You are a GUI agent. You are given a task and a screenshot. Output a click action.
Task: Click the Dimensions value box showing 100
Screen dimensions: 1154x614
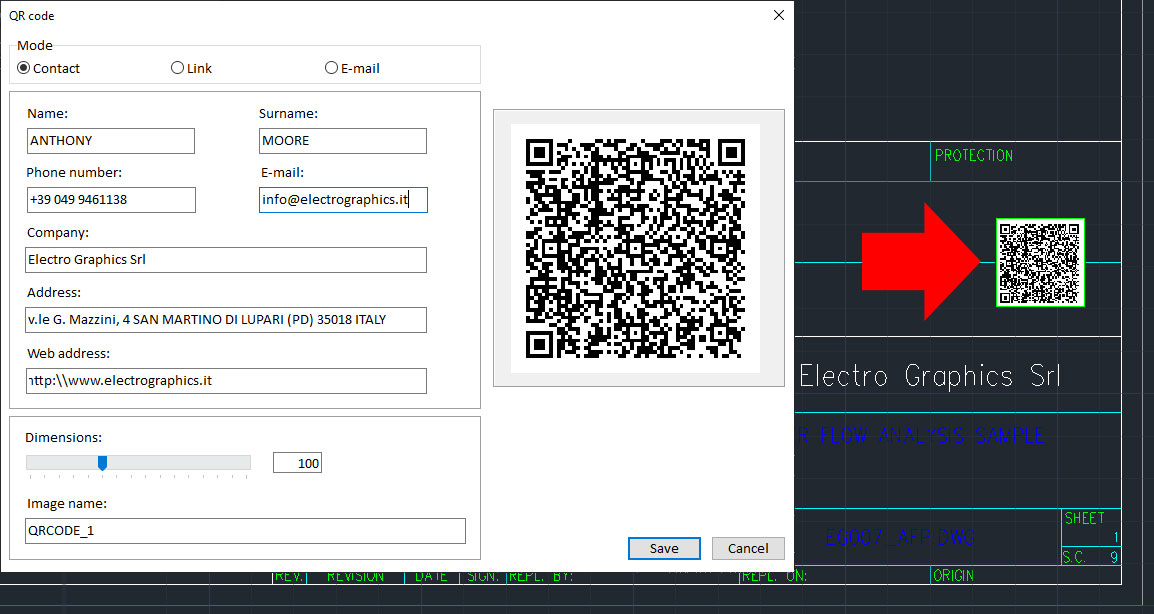tap(297, 463)
